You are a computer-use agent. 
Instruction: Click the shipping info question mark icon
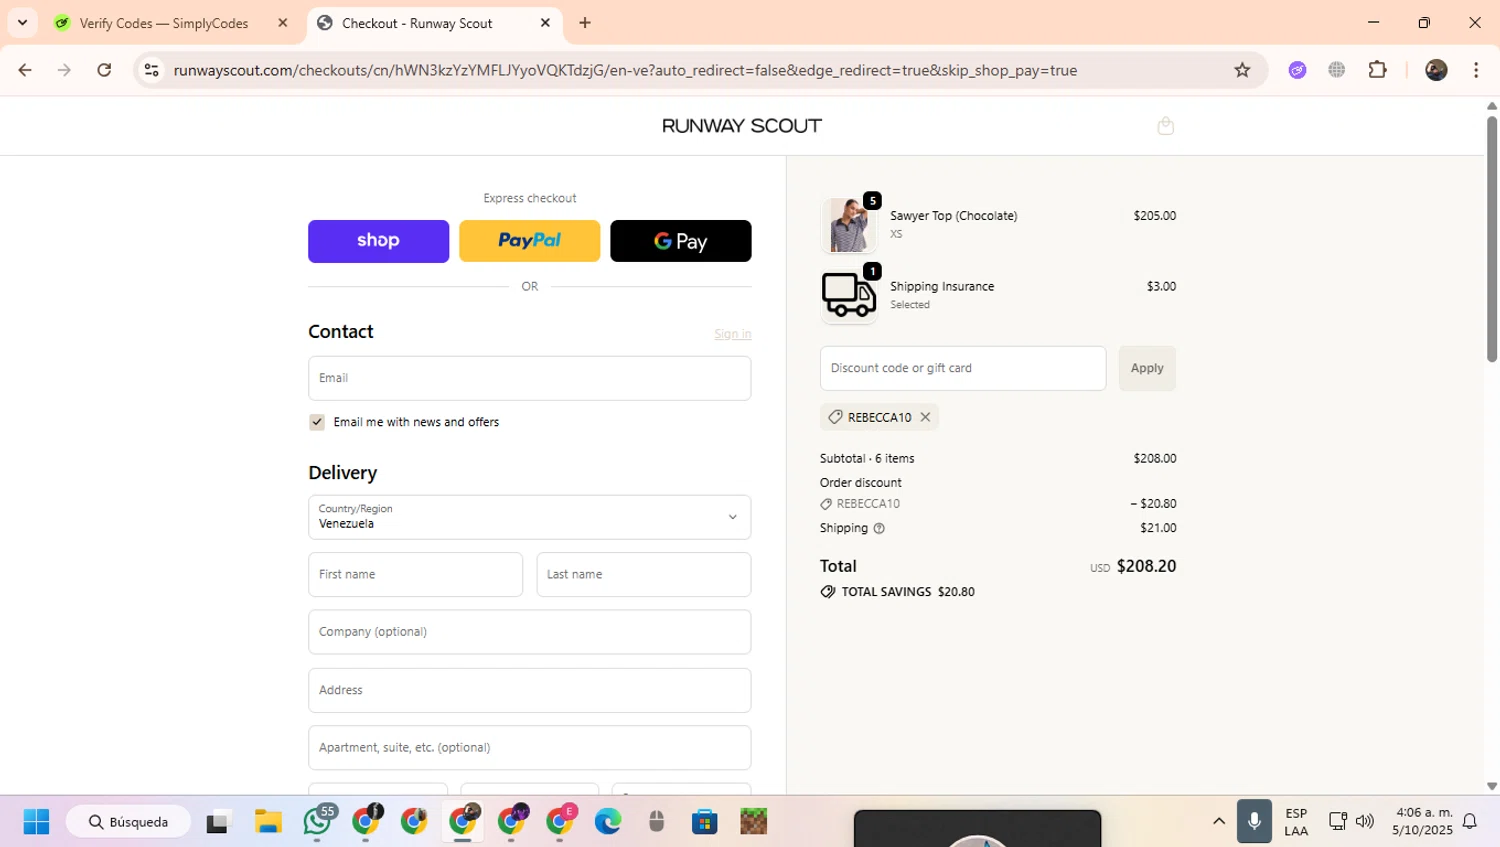click(879, 528)
